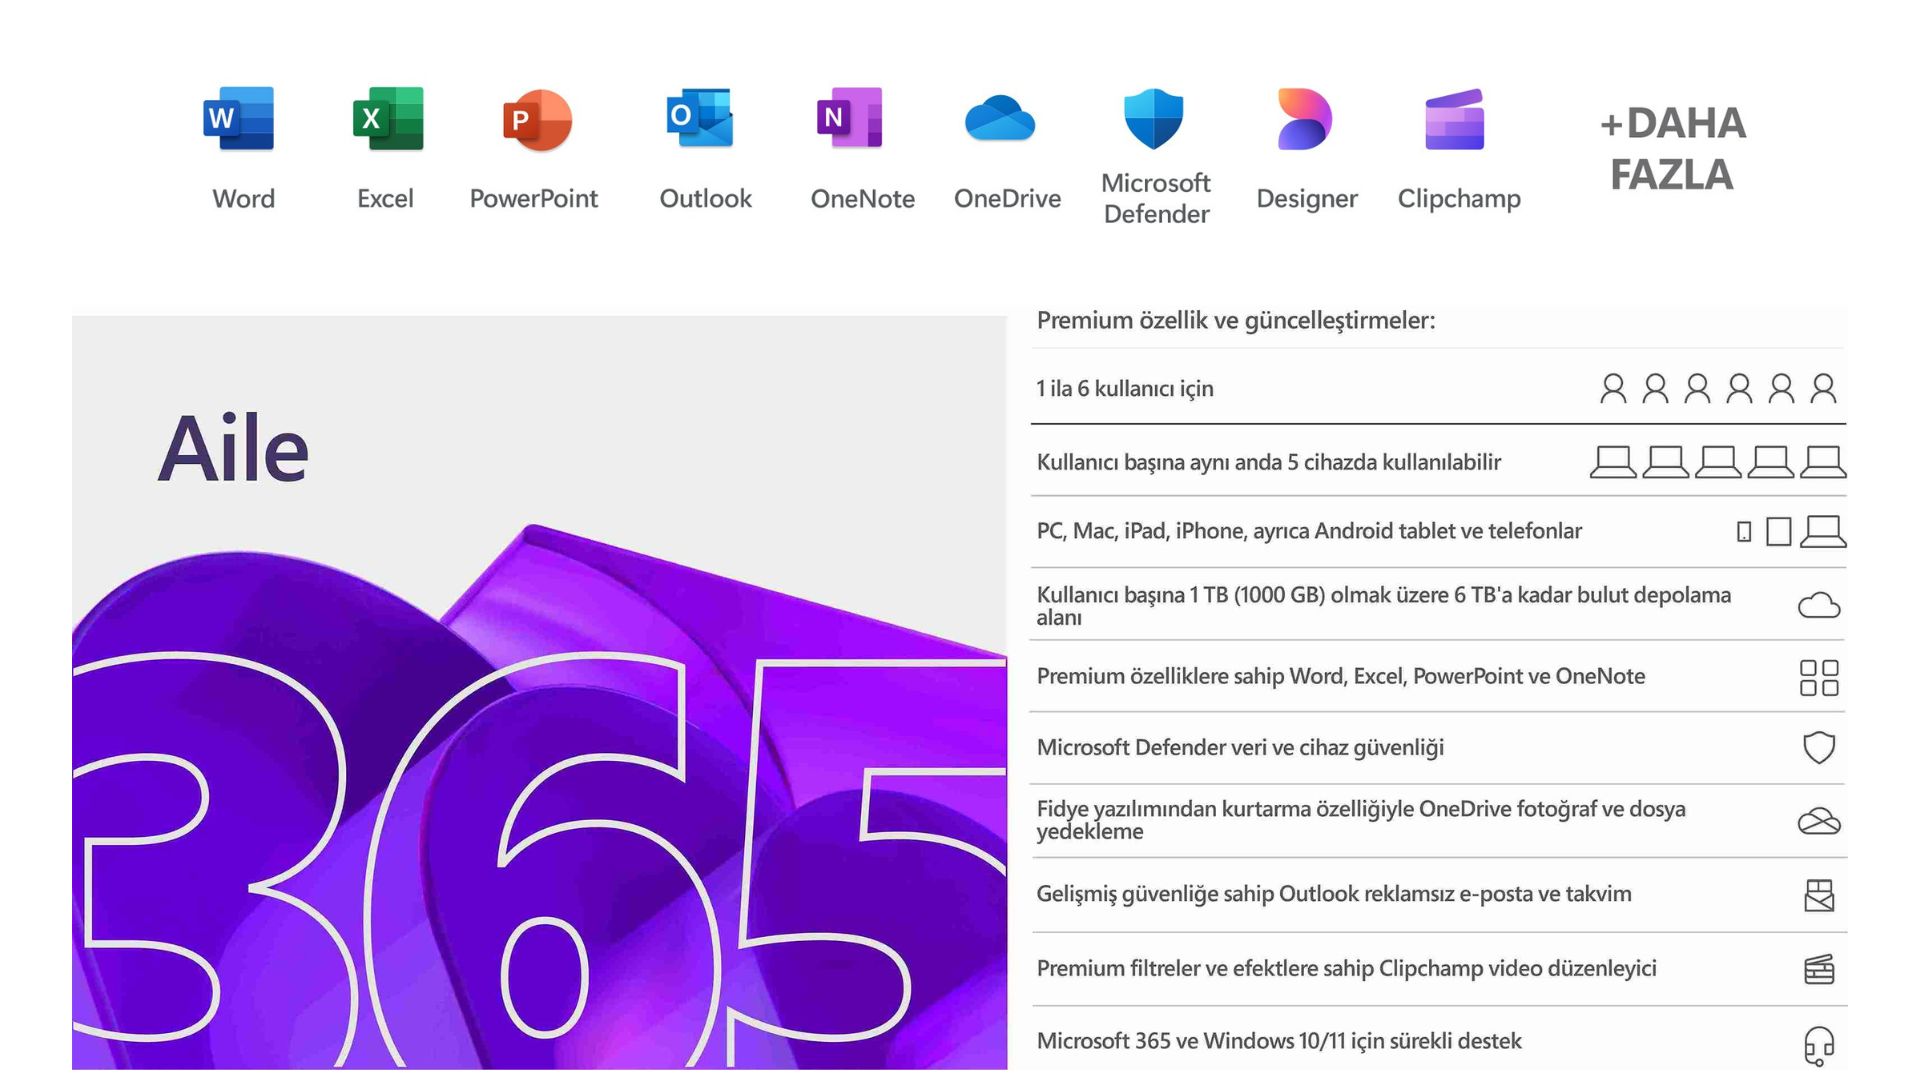Click the small phone device icon
Image resolution: width=1920 pixels, height=1080 pixels.
pos(1744,532)
